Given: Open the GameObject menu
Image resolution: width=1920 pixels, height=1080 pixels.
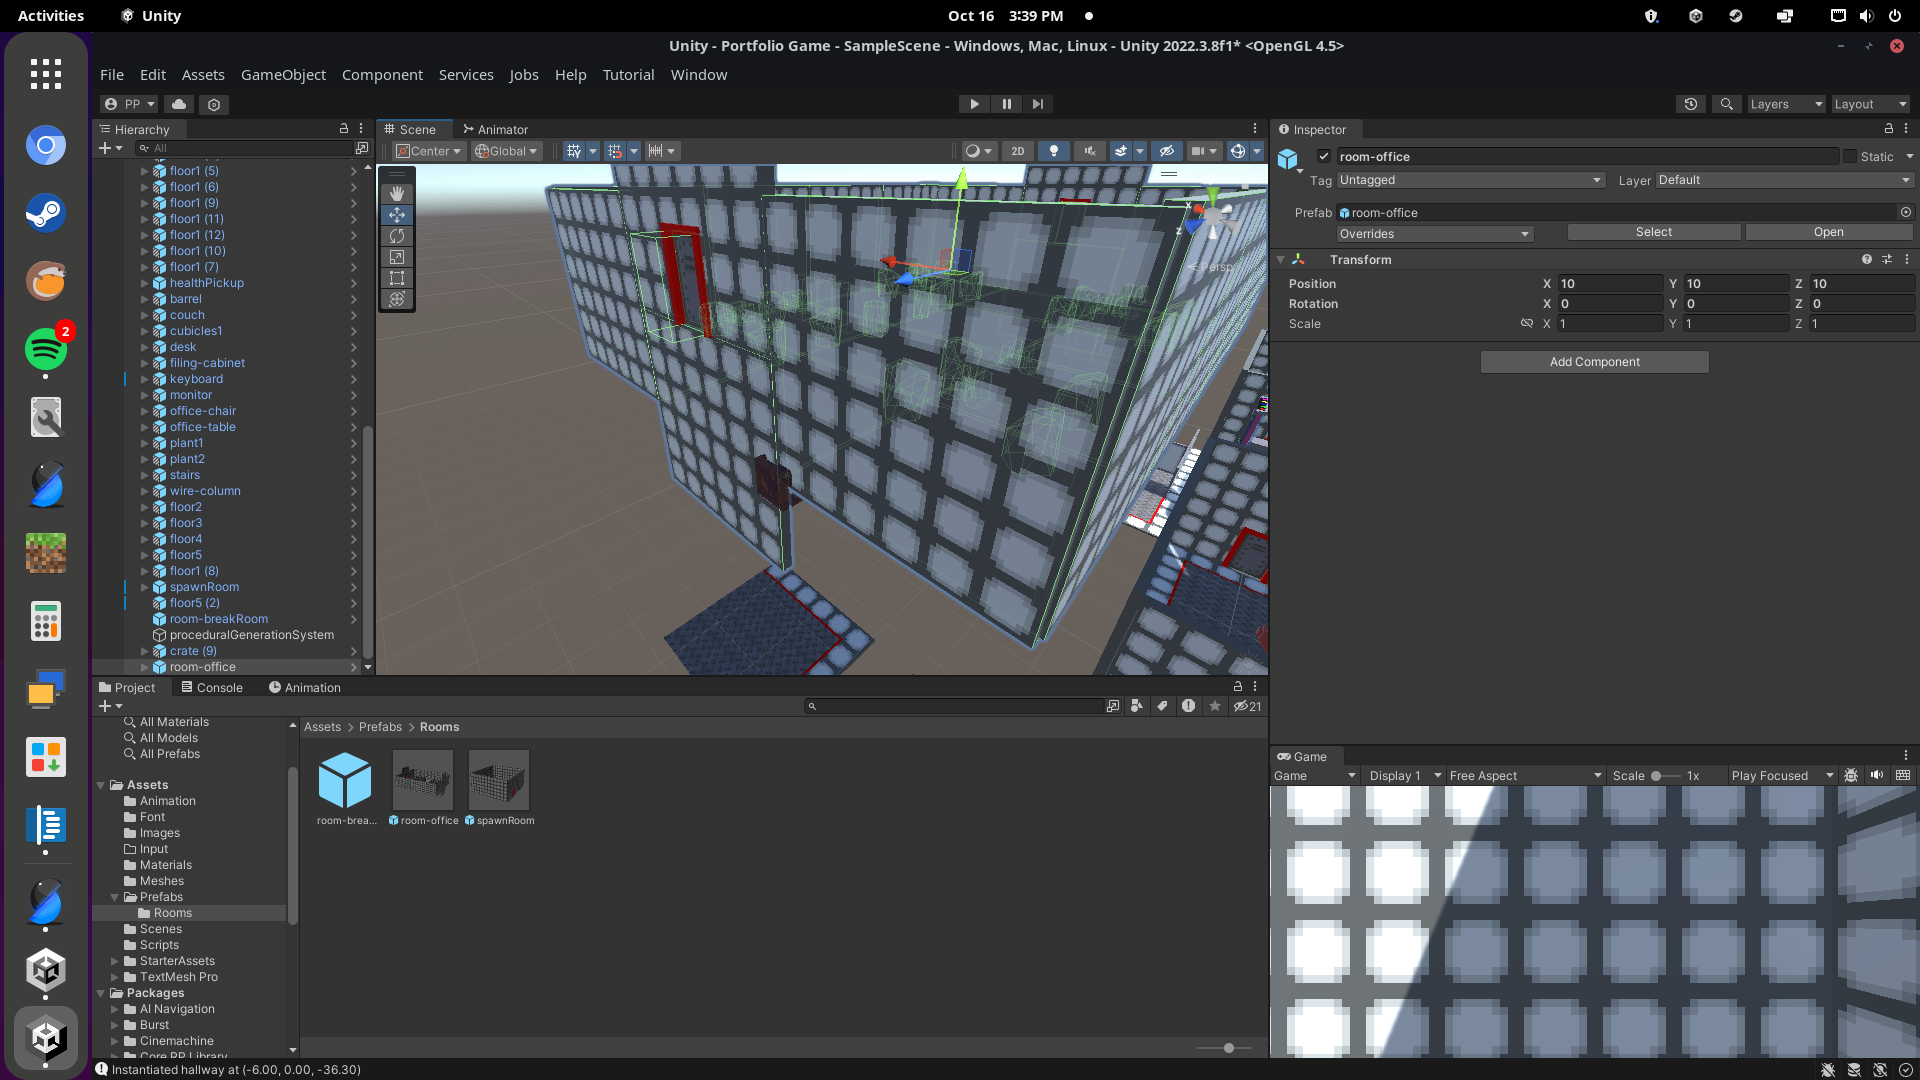Looking at the screenshot, I should coord(283,75).
